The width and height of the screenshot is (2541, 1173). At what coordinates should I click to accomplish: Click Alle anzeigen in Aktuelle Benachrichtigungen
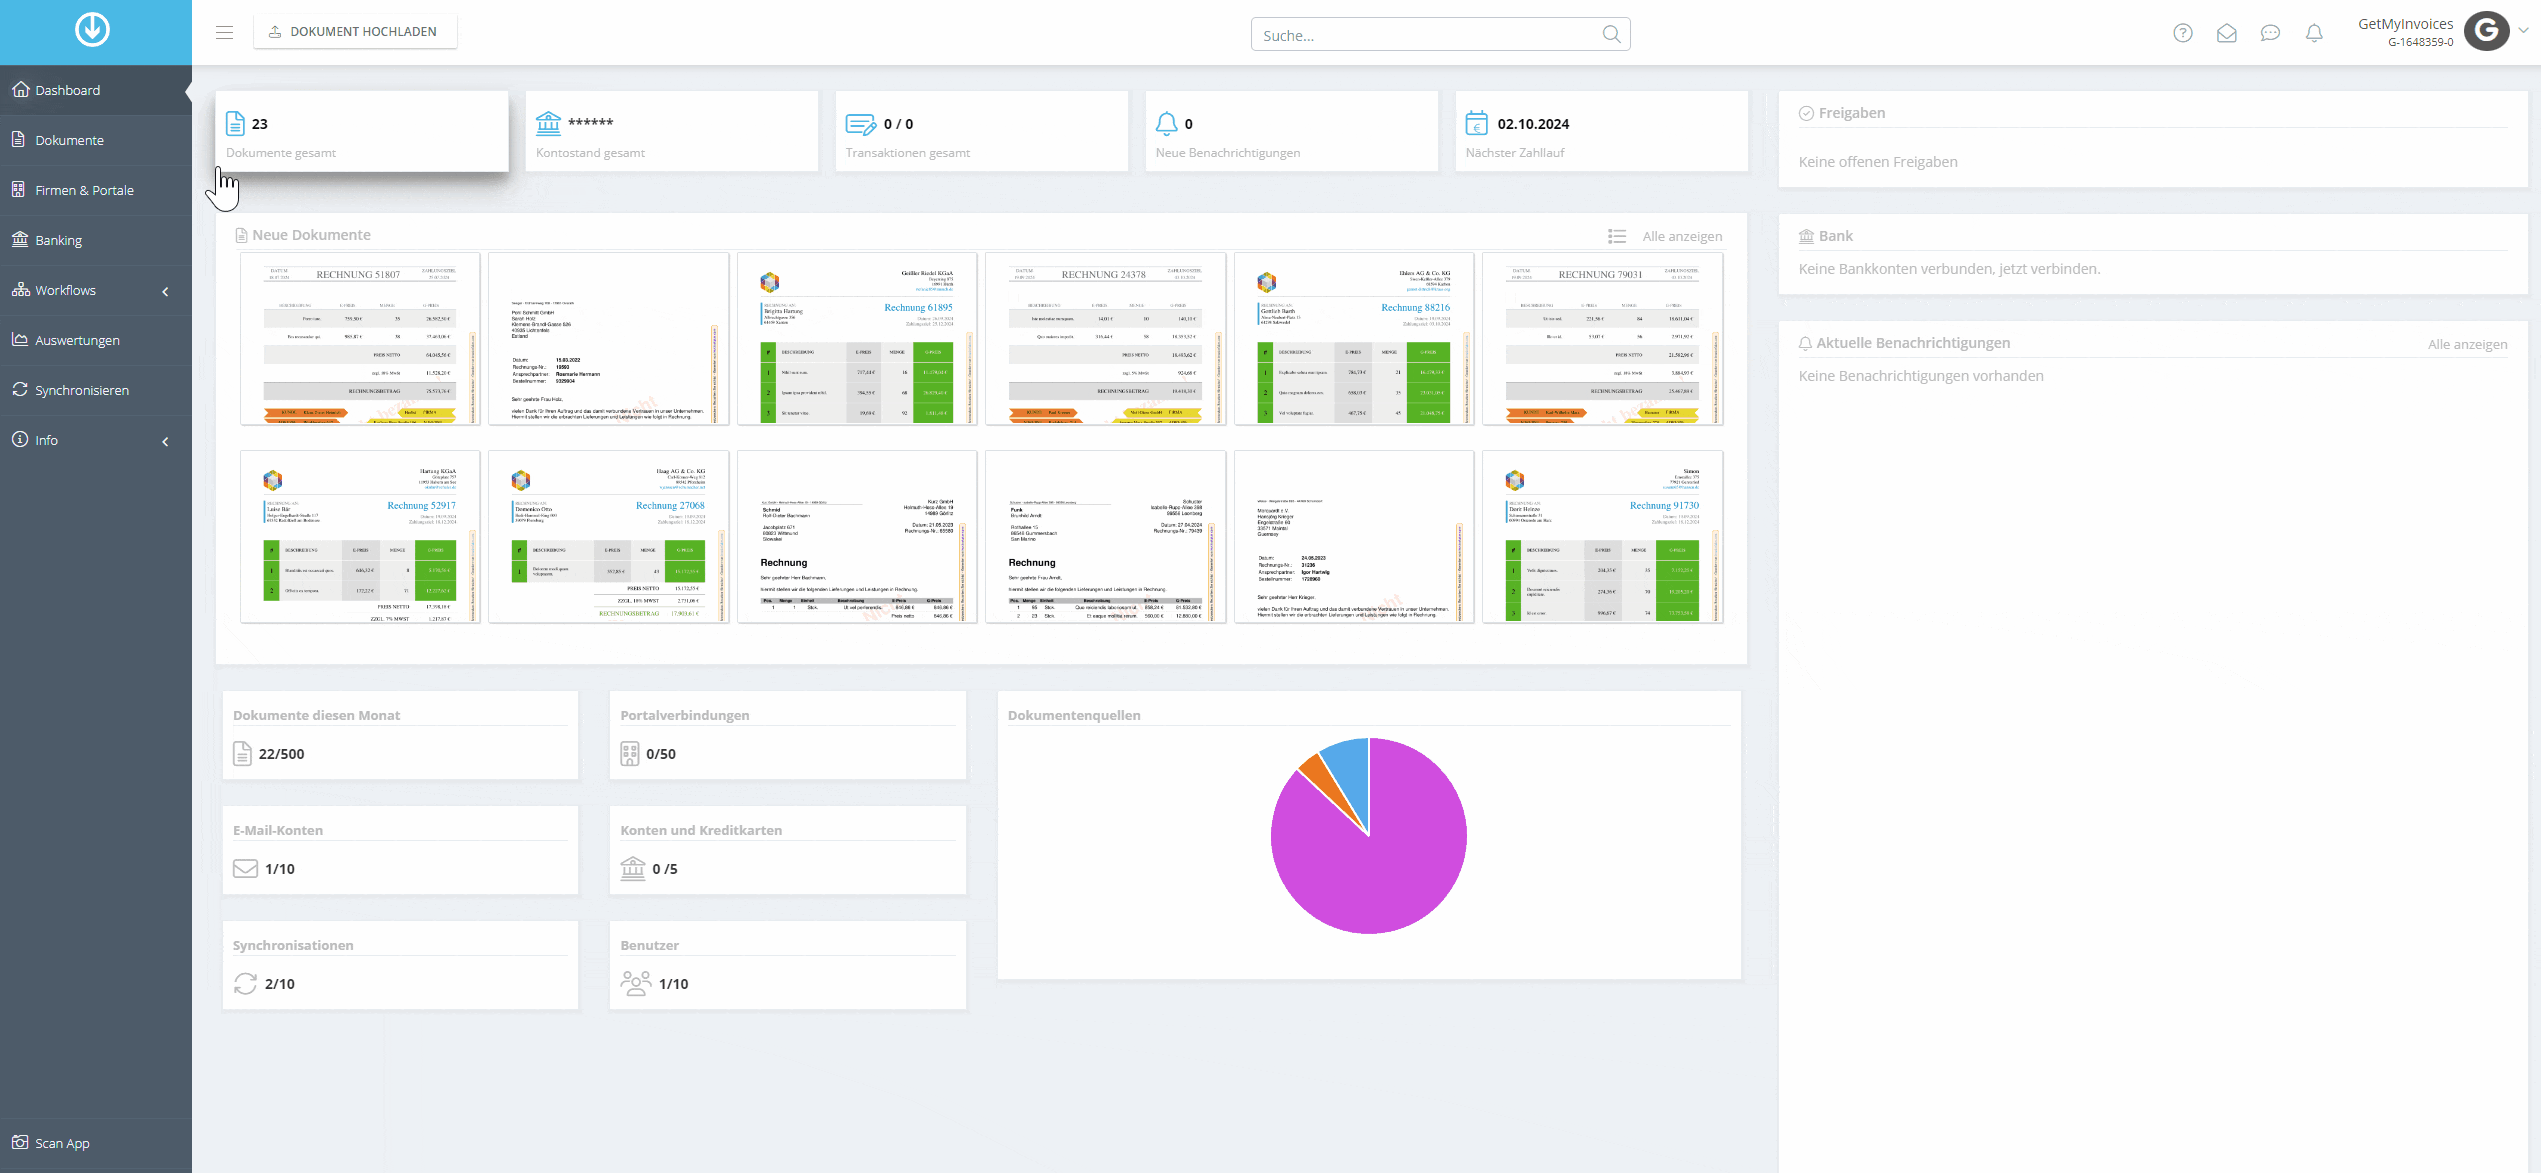tap(2467, 345)
